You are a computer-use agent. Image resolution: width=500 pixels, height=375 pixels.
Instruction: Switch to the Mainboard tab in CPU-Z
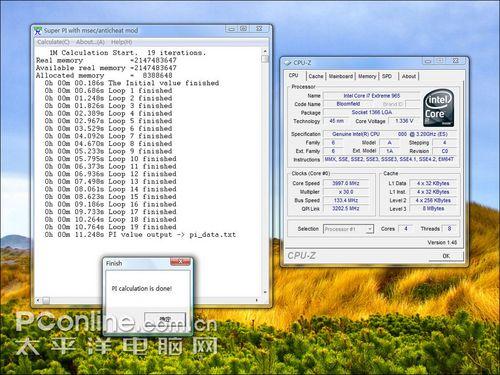(341, 76)
